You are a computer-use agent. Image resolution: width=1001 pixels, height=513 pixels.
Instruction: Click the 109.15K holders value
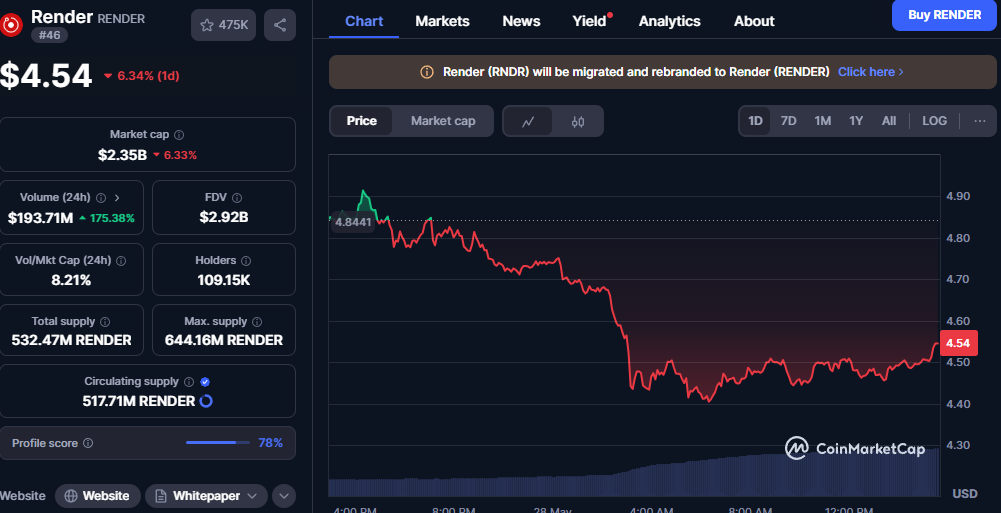click(x=223, y=280)
